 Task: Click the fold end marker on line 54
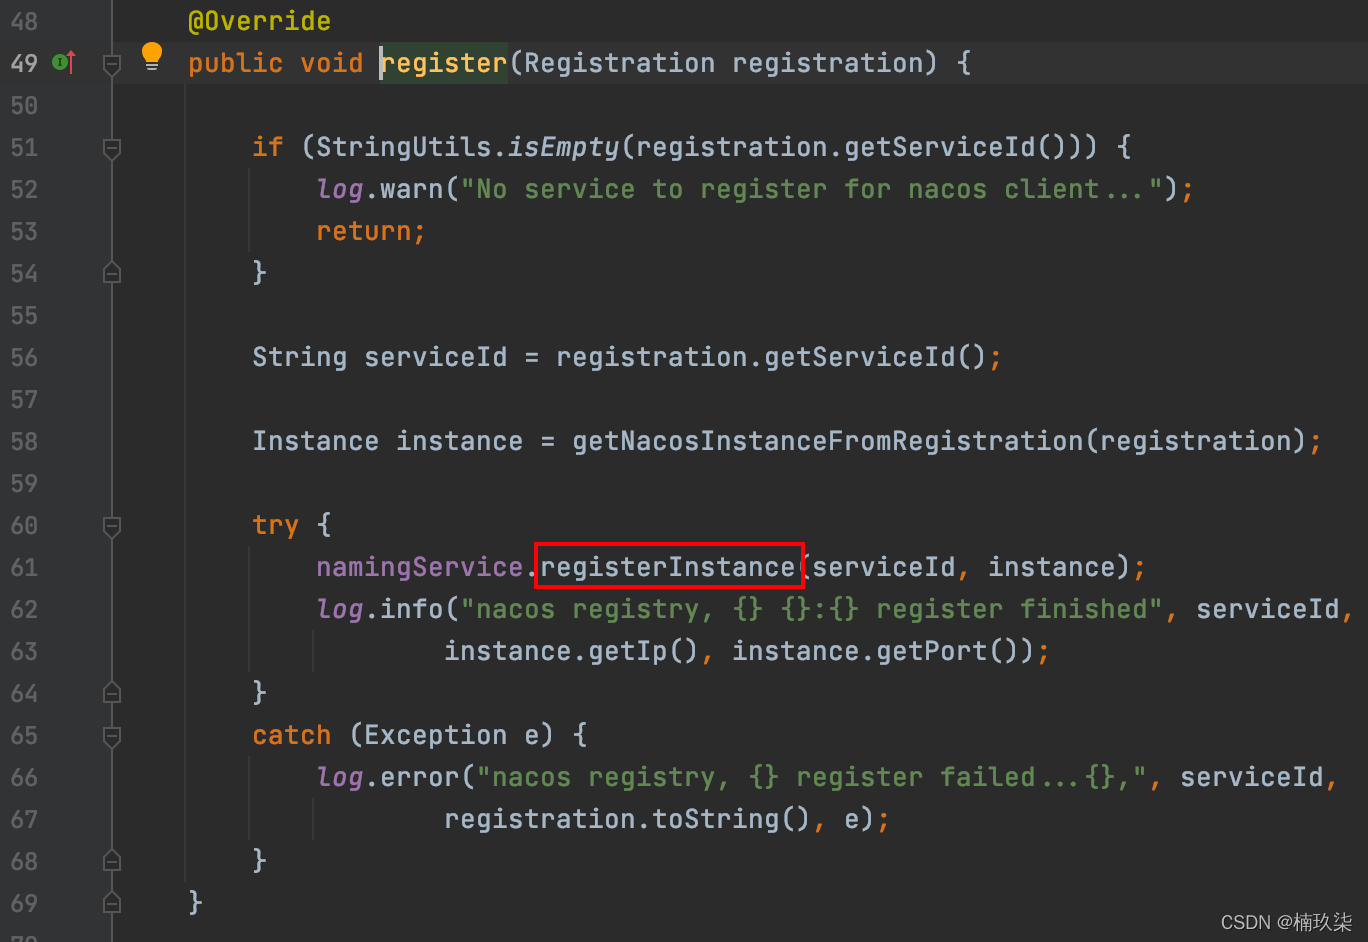[112, 273]
